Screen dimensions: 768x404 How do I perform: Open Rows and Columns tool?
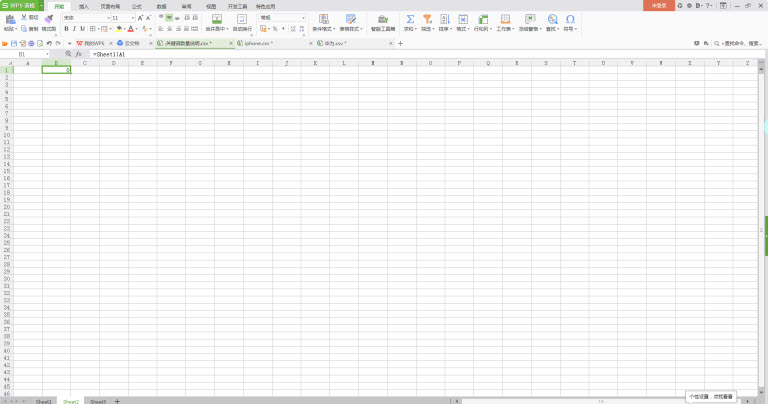tap(482, 23)
